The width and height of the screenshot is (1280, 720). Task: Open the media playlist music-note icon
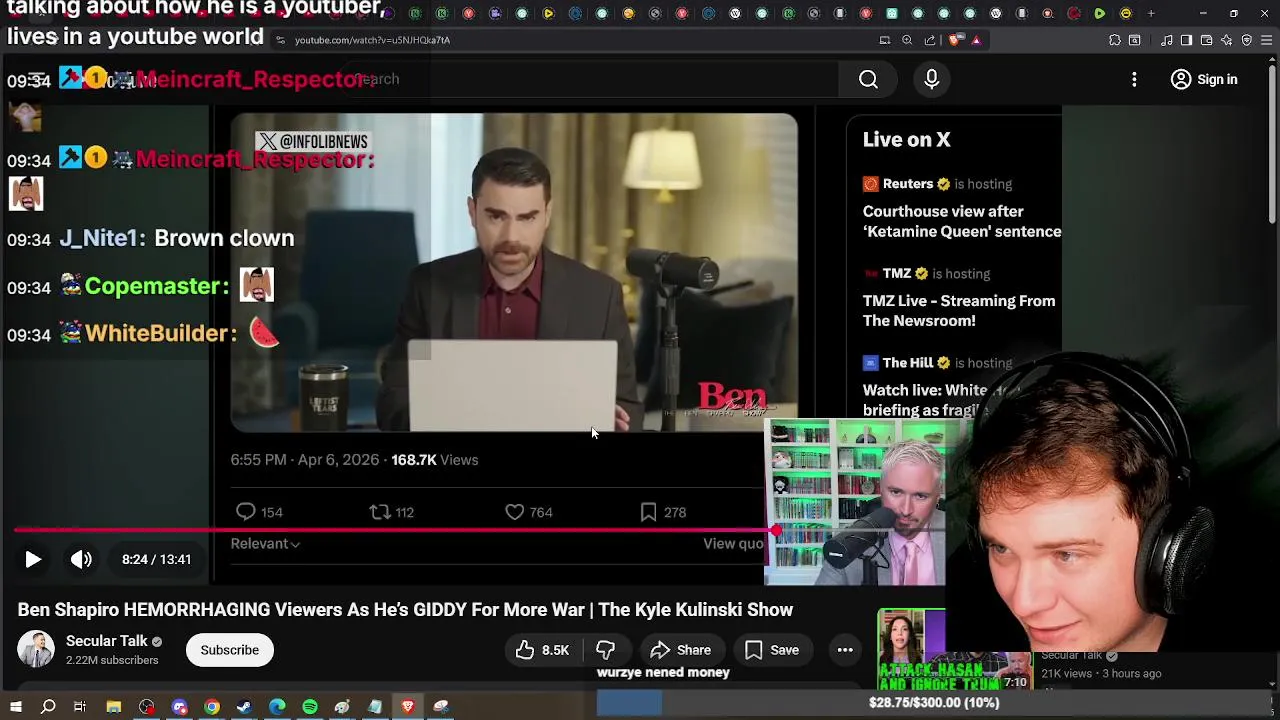pyautogui.click(x=1167, y=40)
